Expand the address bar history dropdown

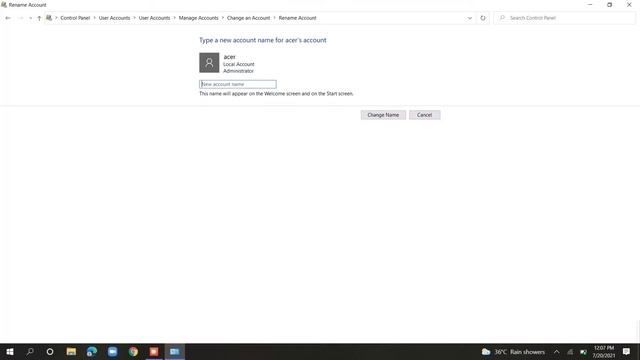click(x=469, y=18)
